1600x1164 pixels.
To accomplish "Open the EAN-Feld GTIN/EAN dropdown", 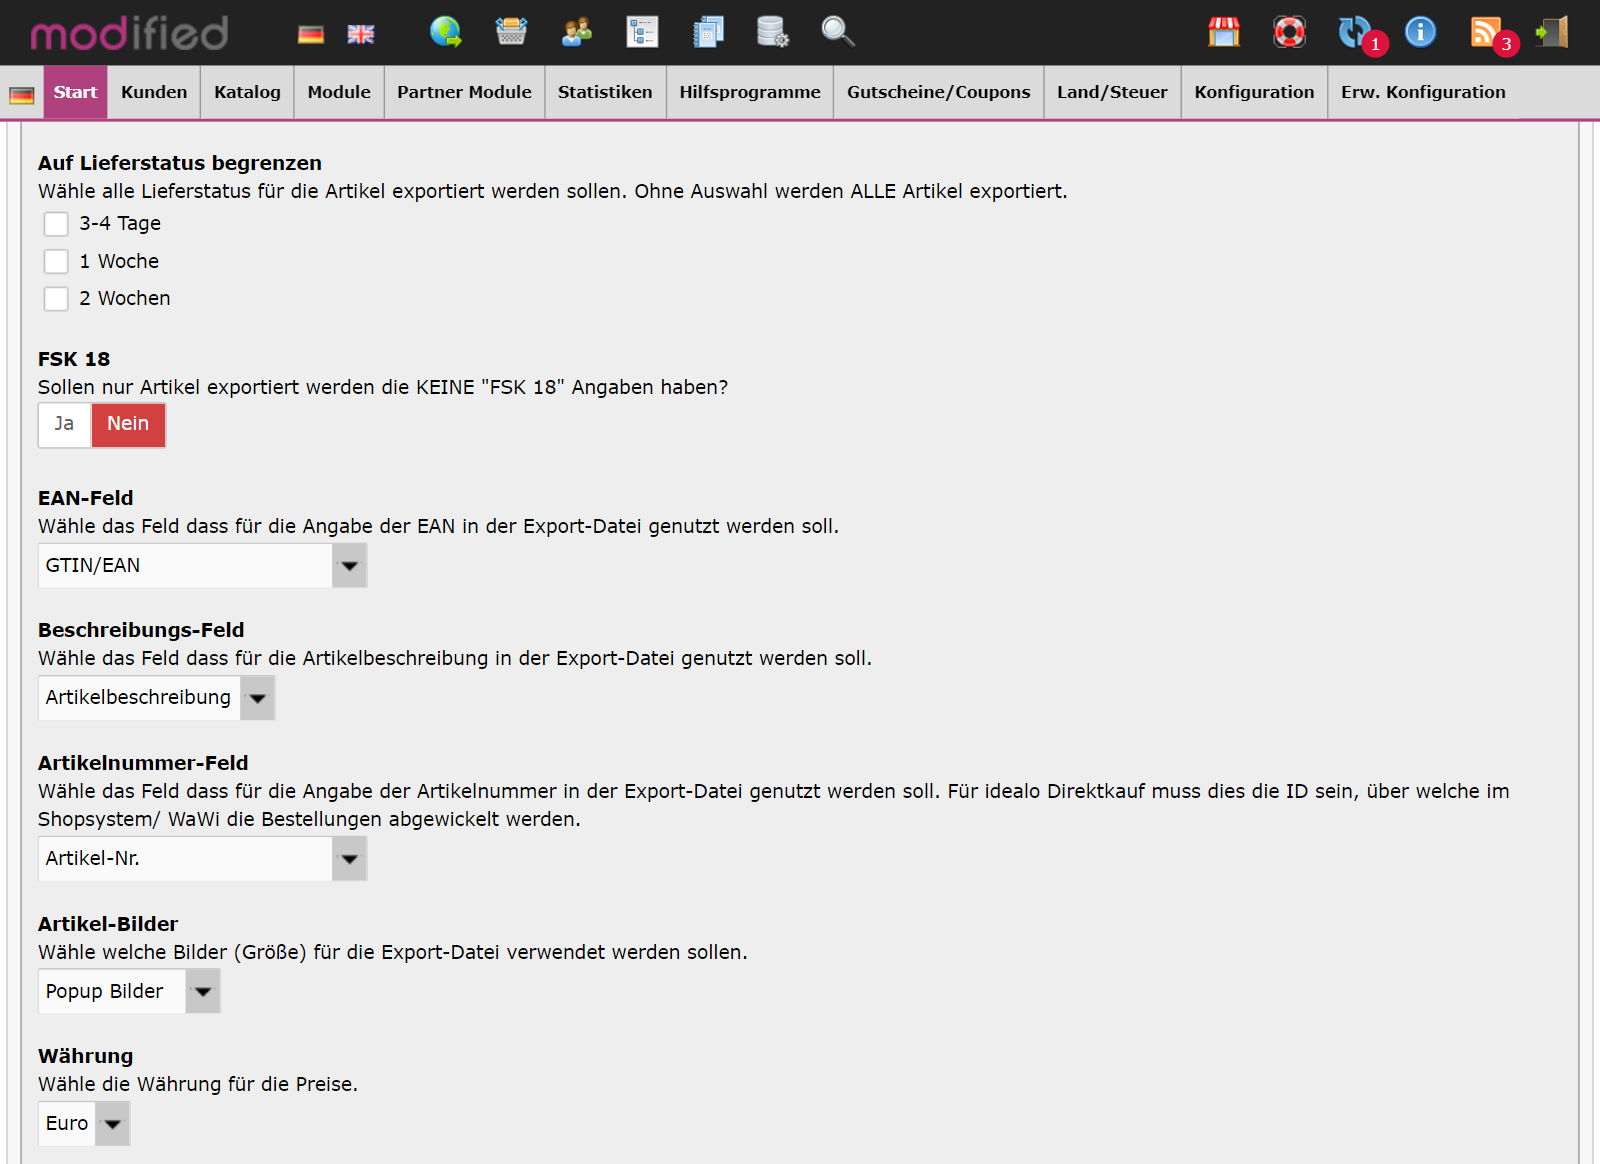I will tap(202, 566).
